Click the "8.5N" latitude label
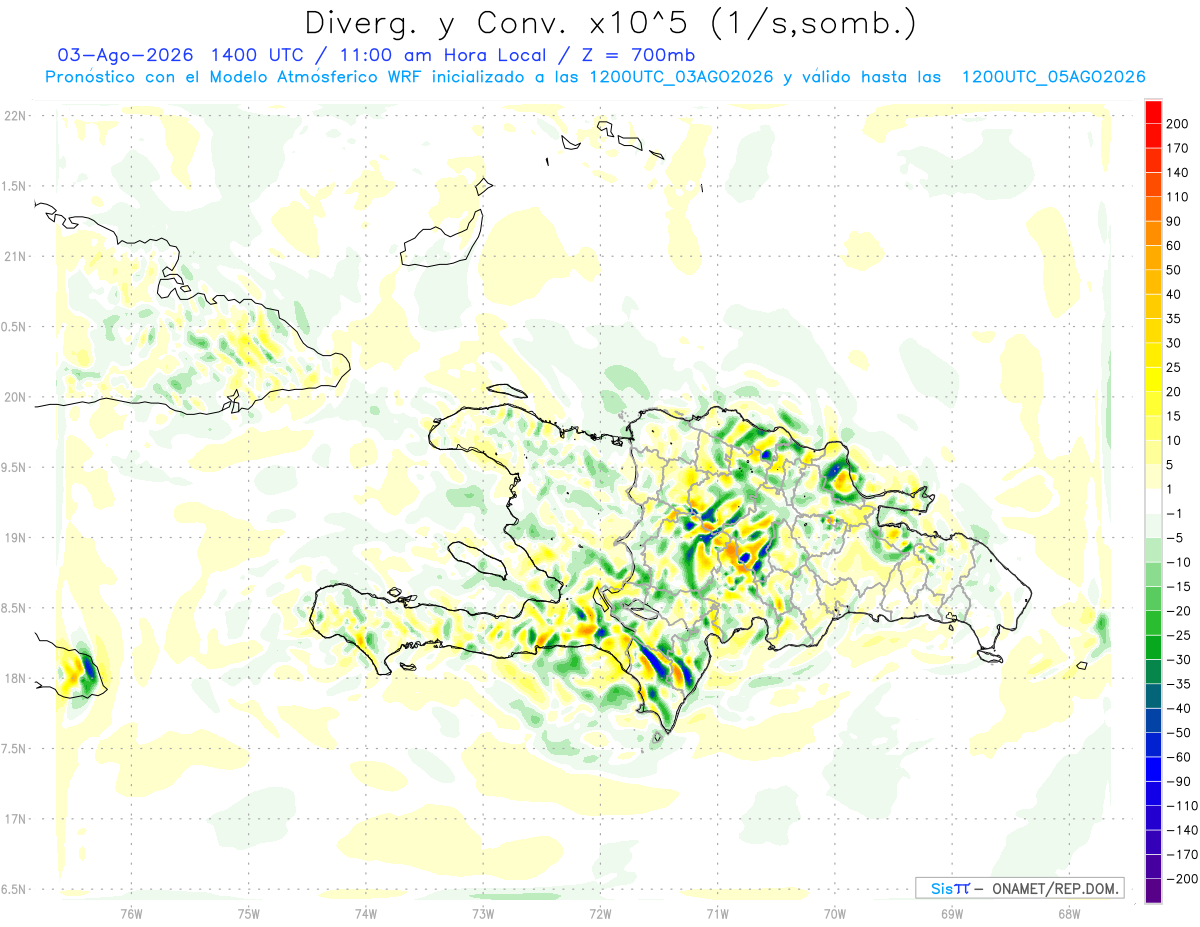 14,608
